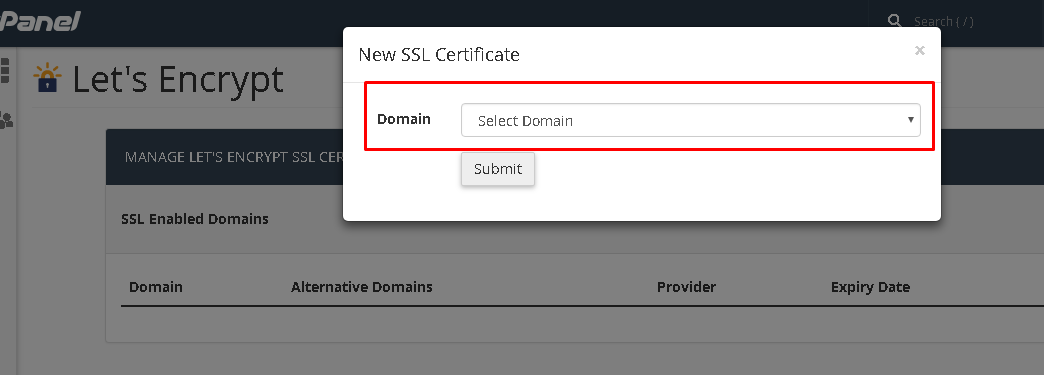Click the Select Domain dropdown arrow
Screen dimensions: 1044x375
point(910,120)
